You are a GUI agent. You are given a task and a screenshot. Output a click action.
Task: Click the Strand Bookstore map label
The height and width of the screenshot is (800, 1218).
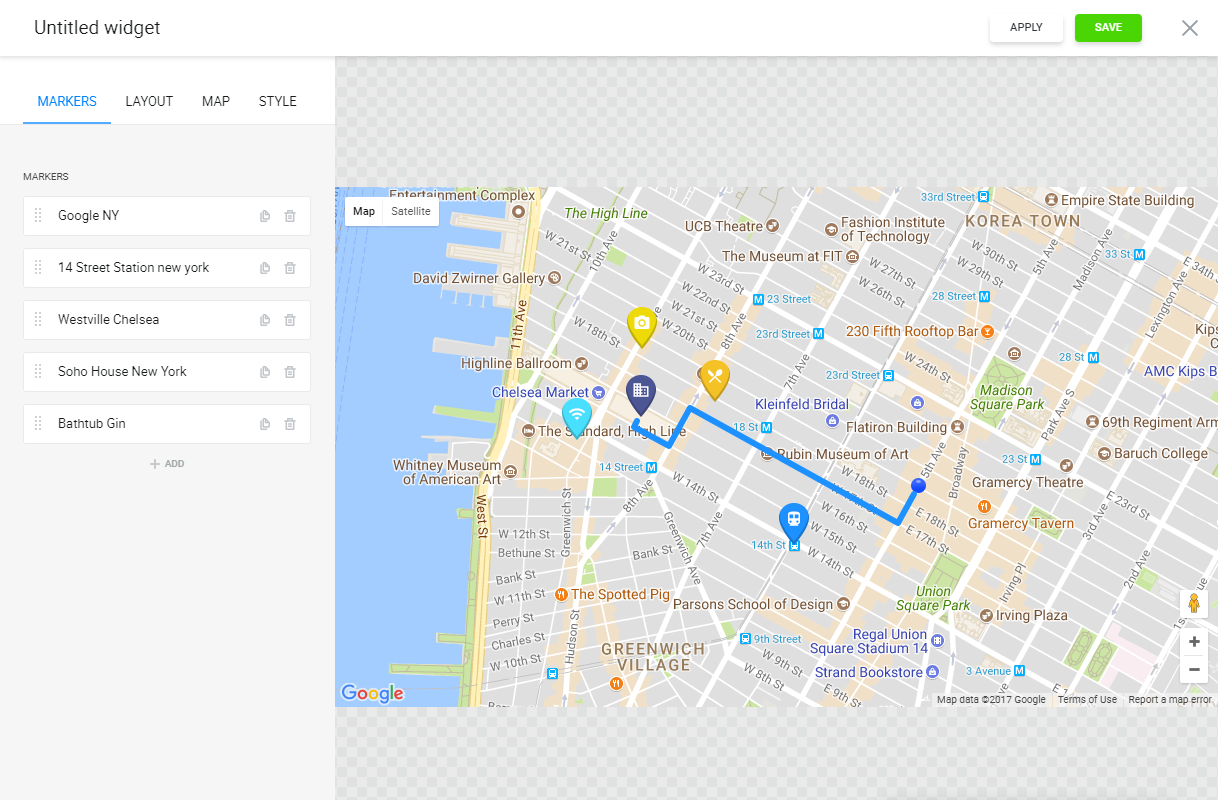868,673
